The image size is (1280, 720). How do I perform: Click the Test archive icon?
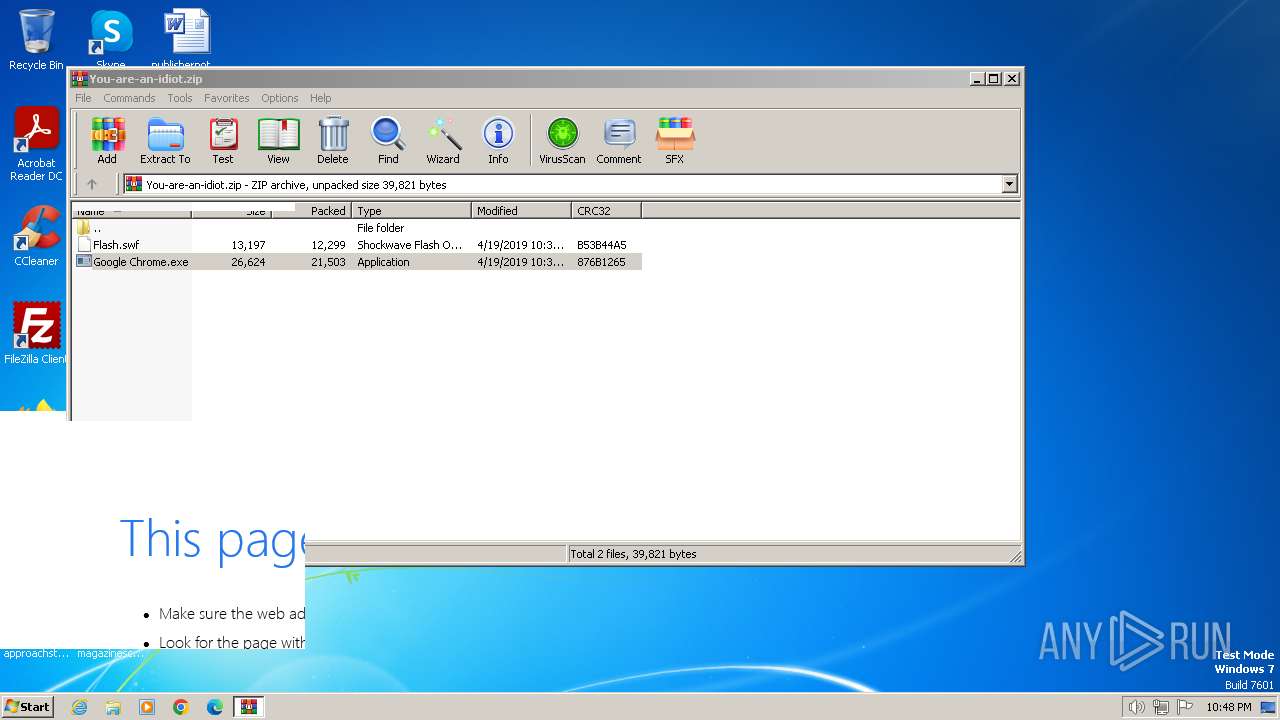(x=223, y=140)
